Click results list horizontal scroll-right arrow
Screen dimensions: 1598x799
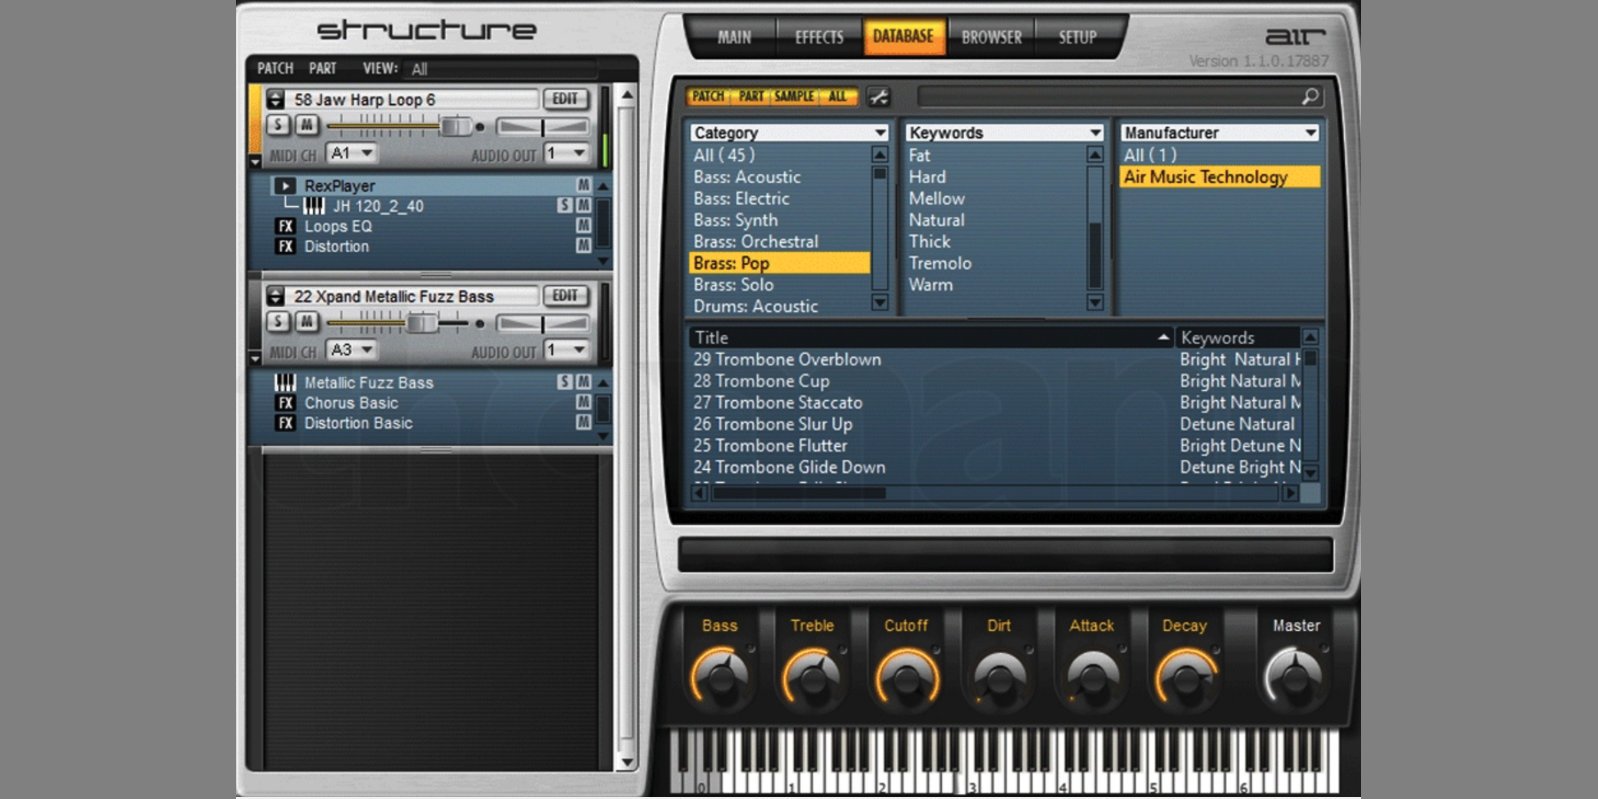pyautogui.click(x=1291, y=492)
